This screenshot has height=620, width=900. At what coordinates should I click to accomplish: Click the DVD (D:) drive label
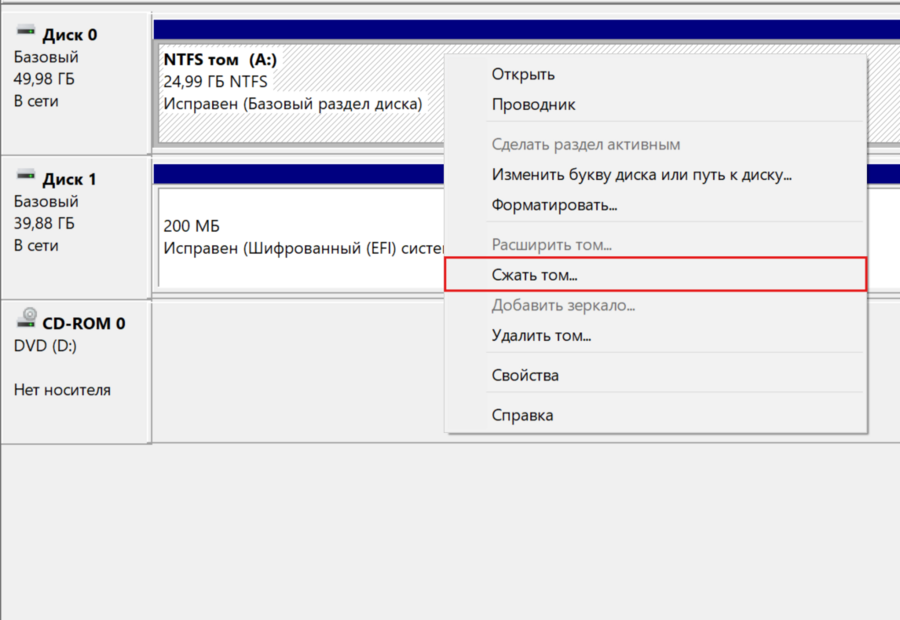tap(45, 346)
